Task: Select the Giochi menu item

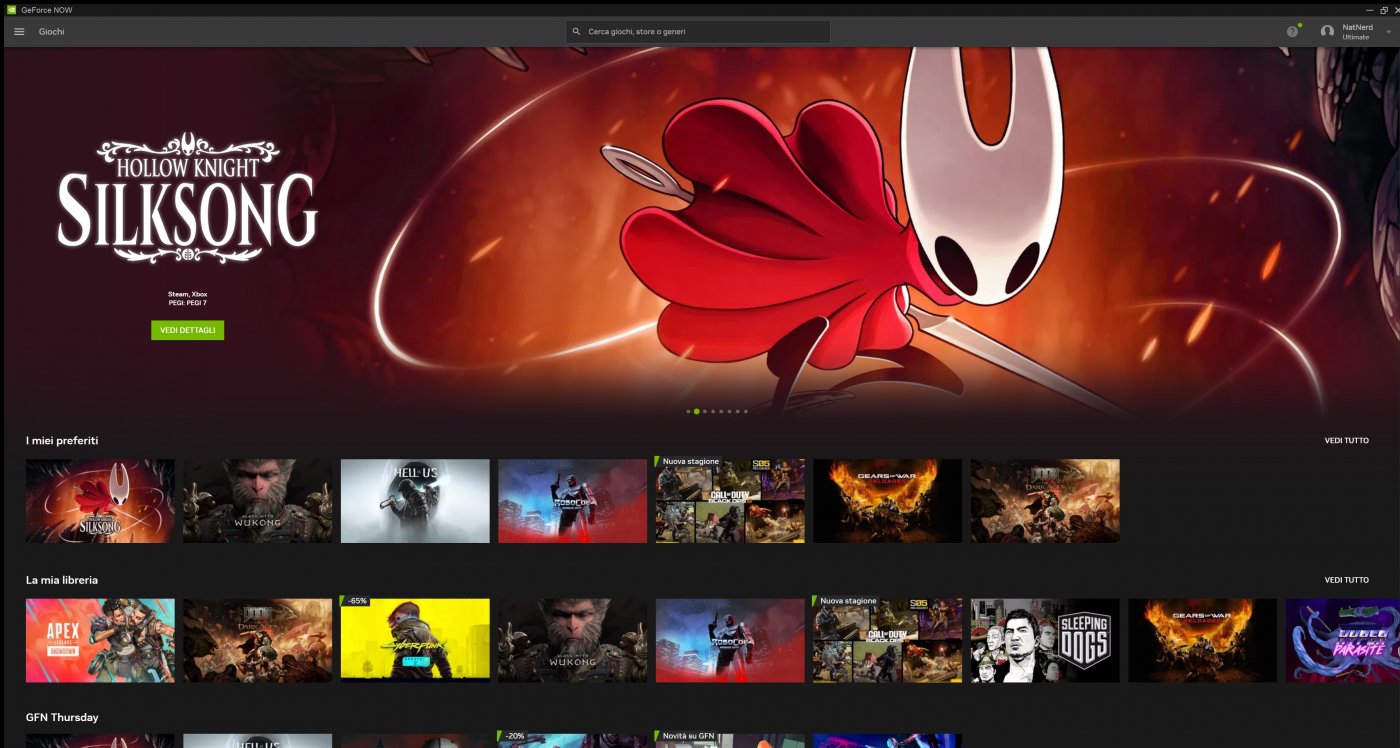Action: (x=51, y=31)
